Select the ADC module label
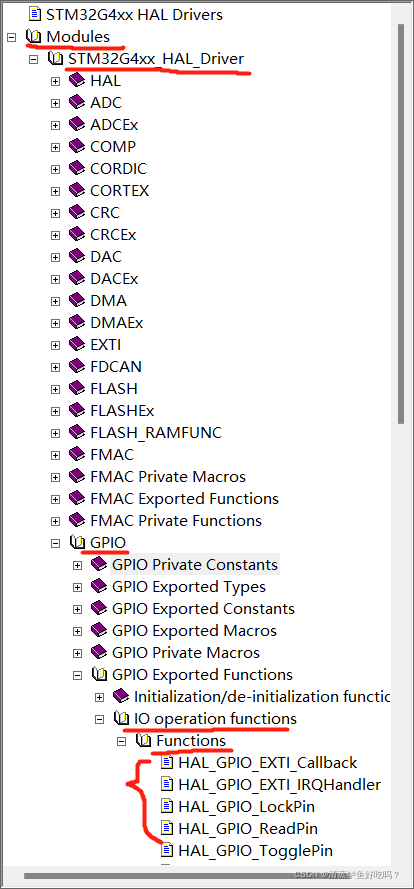 click(x=106, y=103)
